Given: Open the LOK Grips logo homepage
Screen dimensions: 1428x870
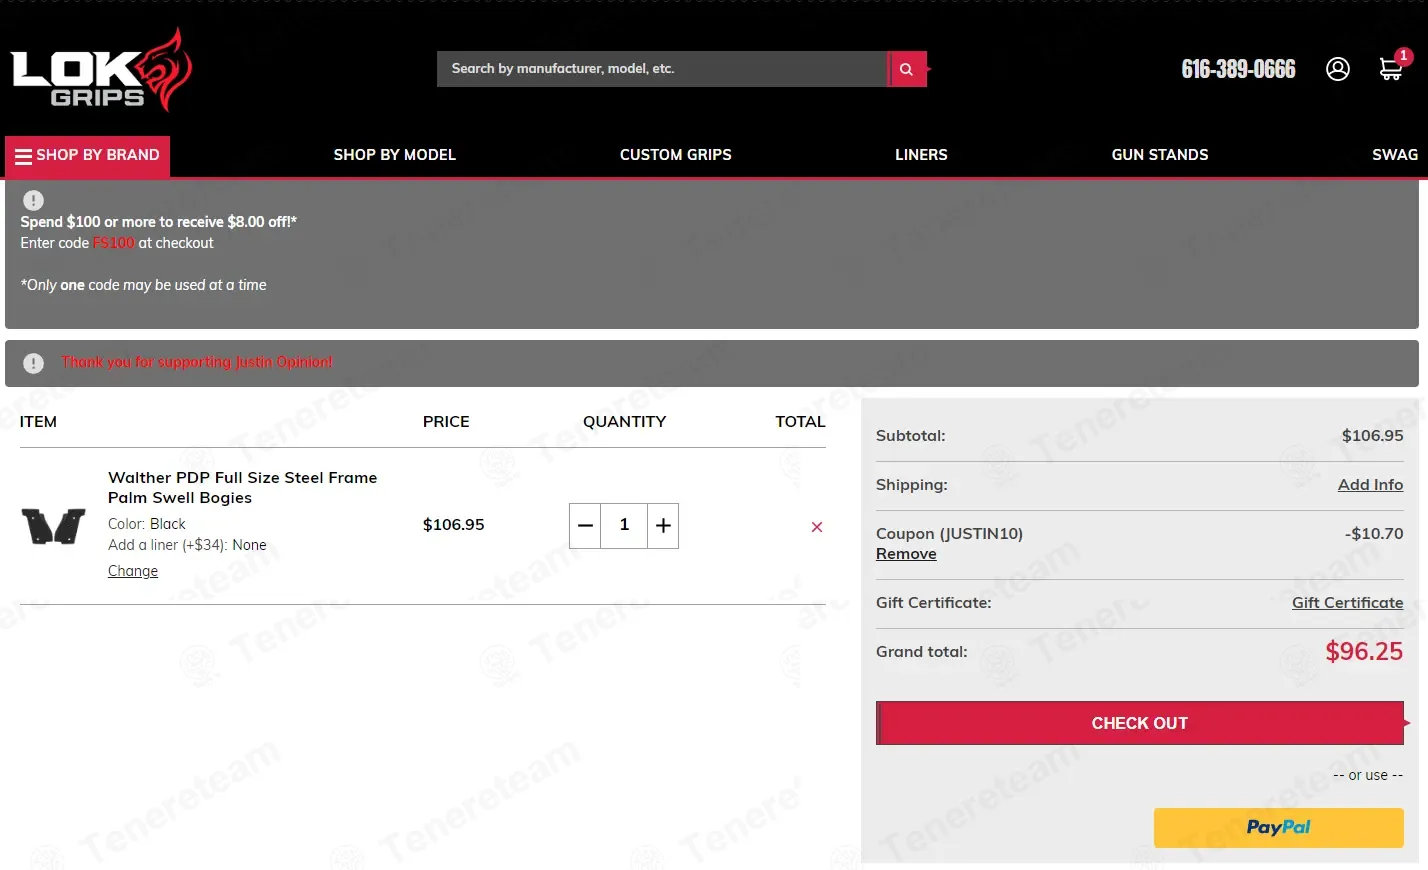Looking at the screenshot, I should click(101, 69).
